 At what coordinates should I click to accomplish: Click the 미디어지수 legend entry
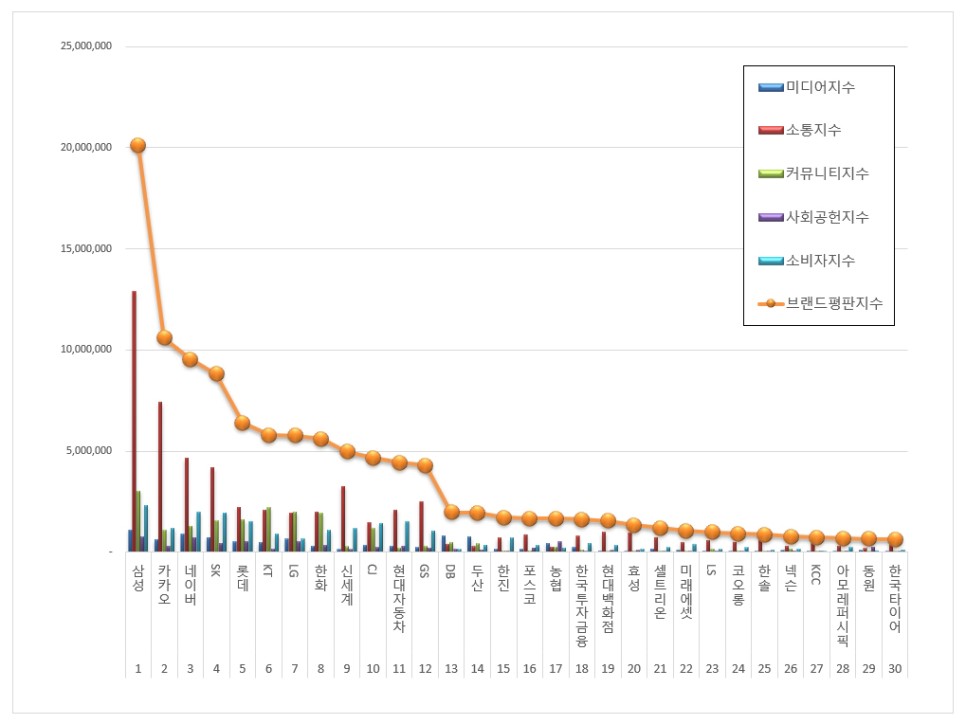(806, 87)
